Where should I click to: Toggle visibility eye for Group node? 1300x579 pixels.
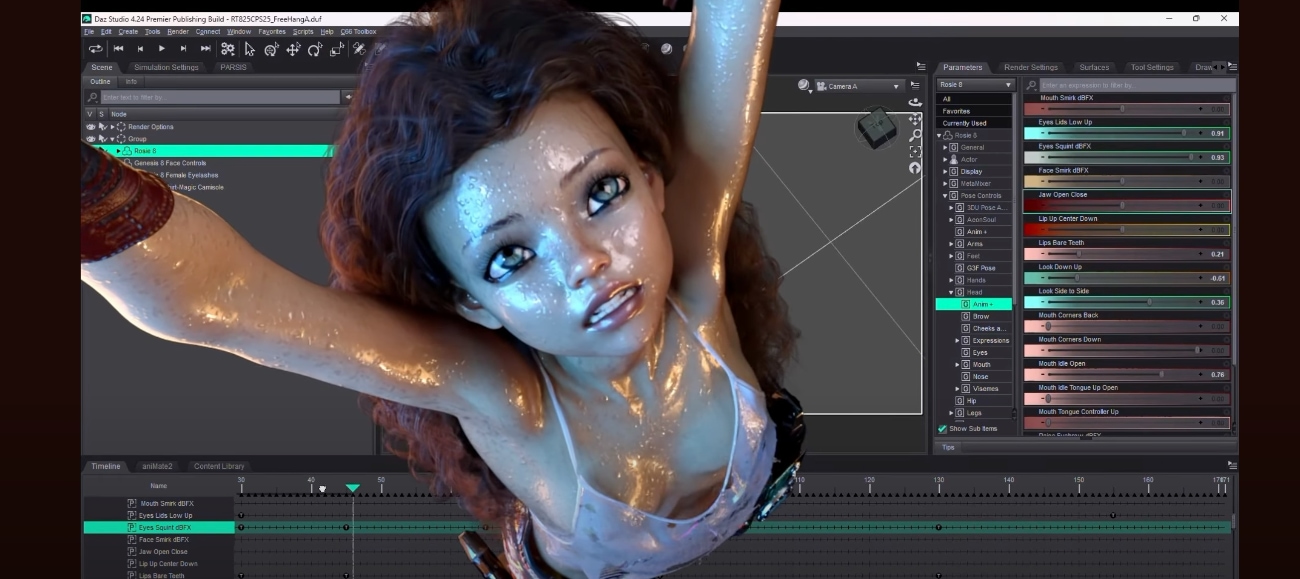click(x=90, y=139)
